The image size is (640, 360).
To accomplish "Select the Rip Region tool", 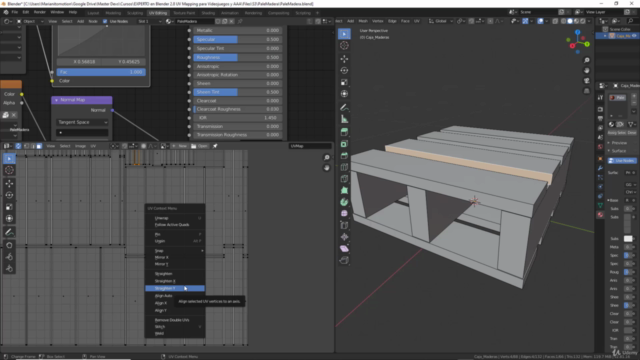I will coord(344,260).
